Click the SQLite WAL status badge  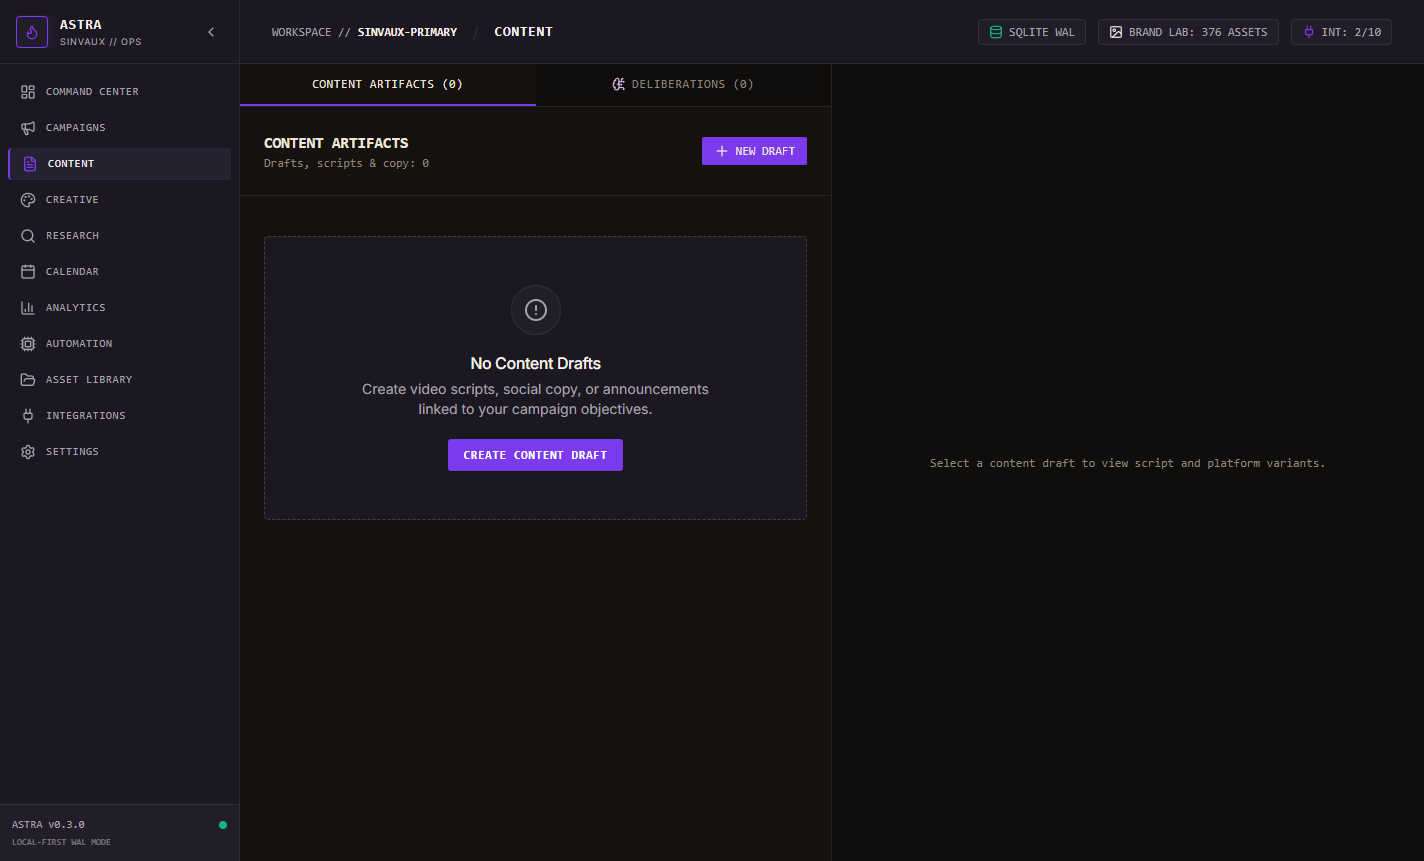tap(1032, 32)
